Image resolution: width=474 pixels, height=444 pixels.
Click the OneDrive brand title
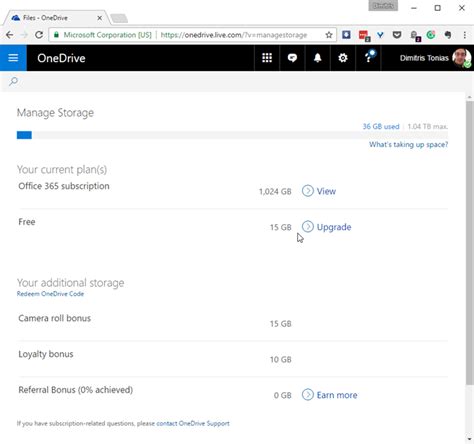click(x=61, y=58)
